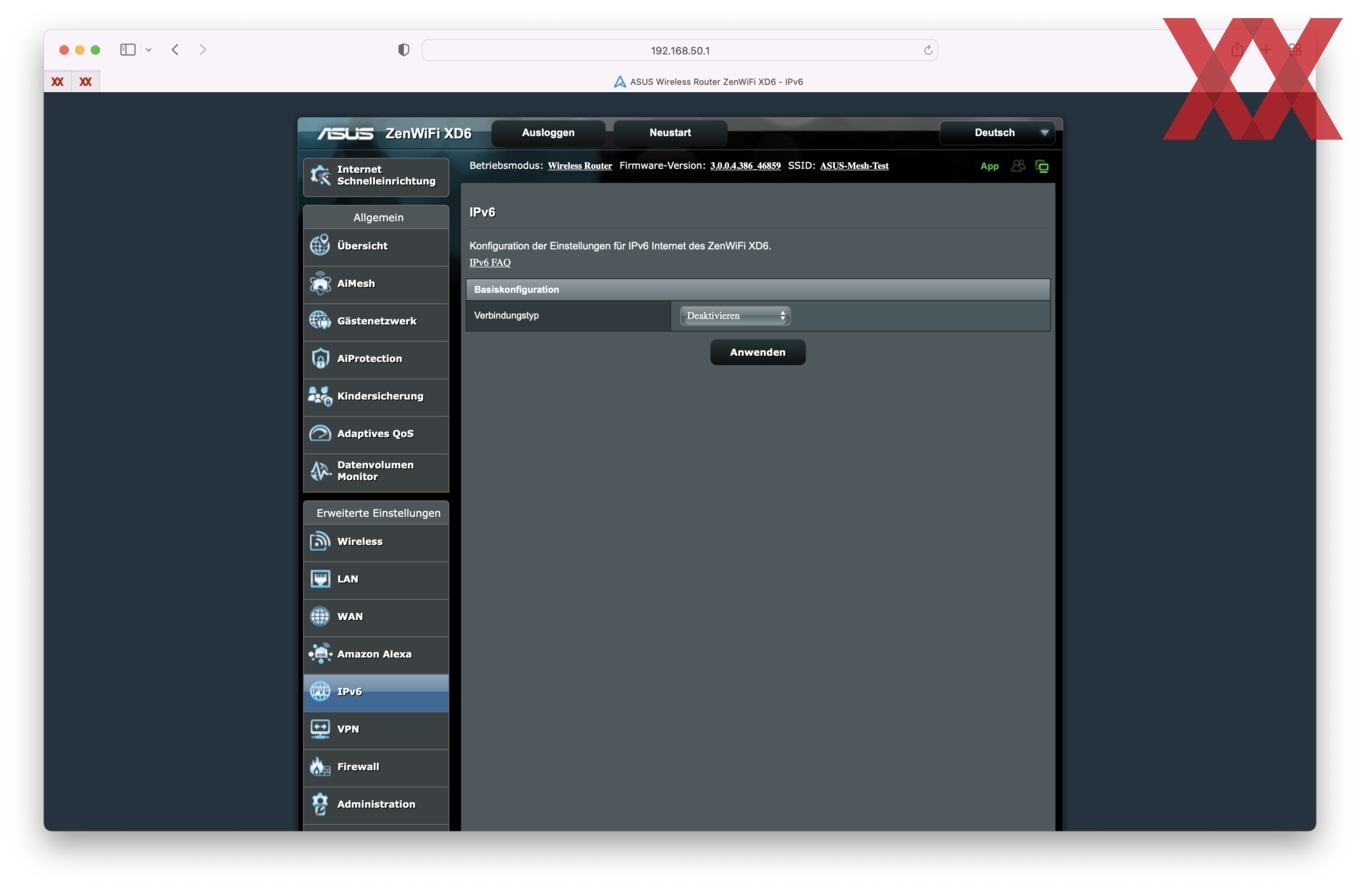Select the ASUS Wireless Router tab

708,82
